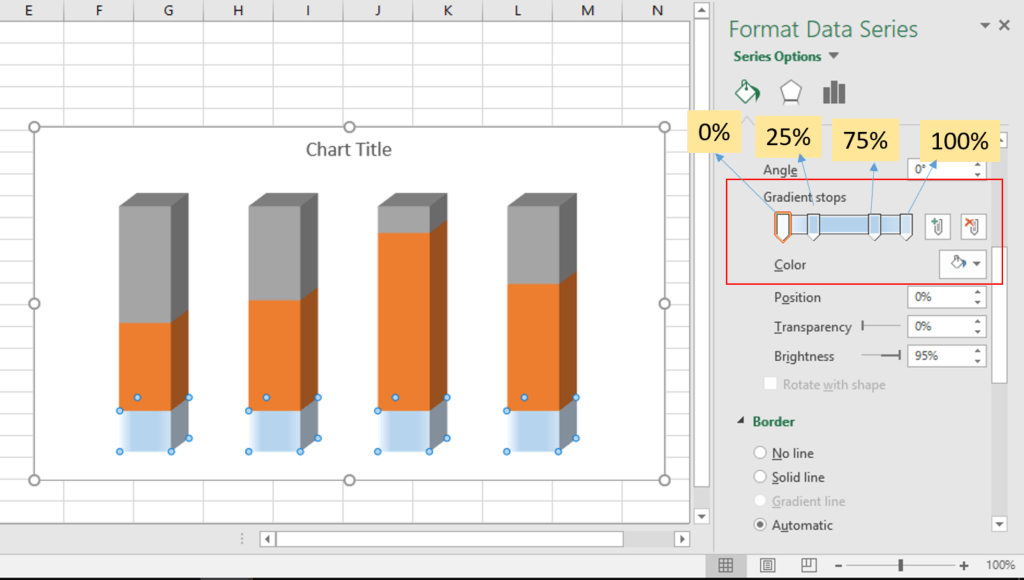Select the Automatic border option
The image size is (1024, 580).
pyautogui.click(x=760, y=525)
